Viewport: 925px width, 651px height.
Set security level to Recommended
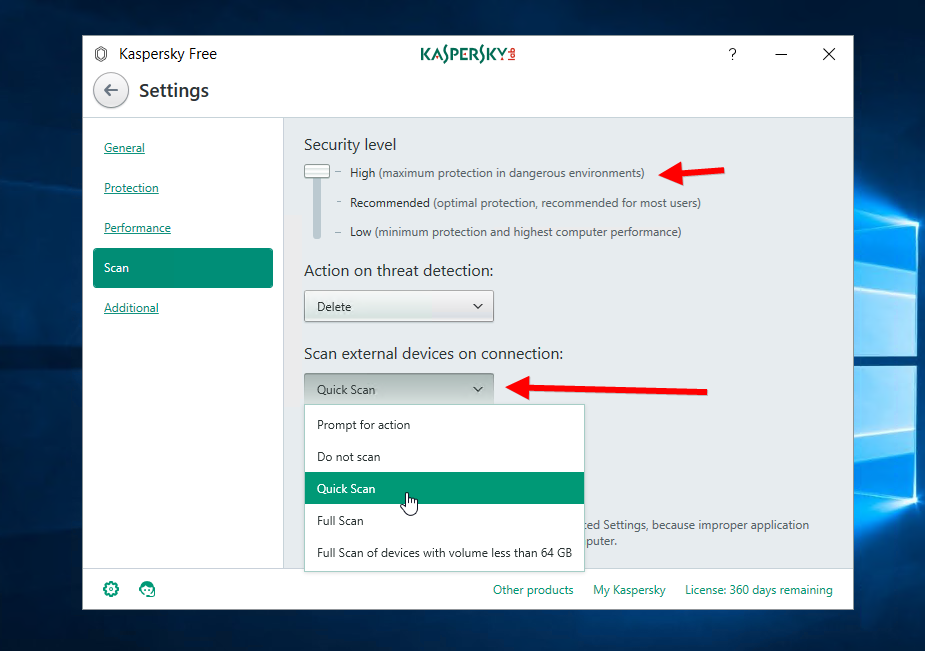525,203
